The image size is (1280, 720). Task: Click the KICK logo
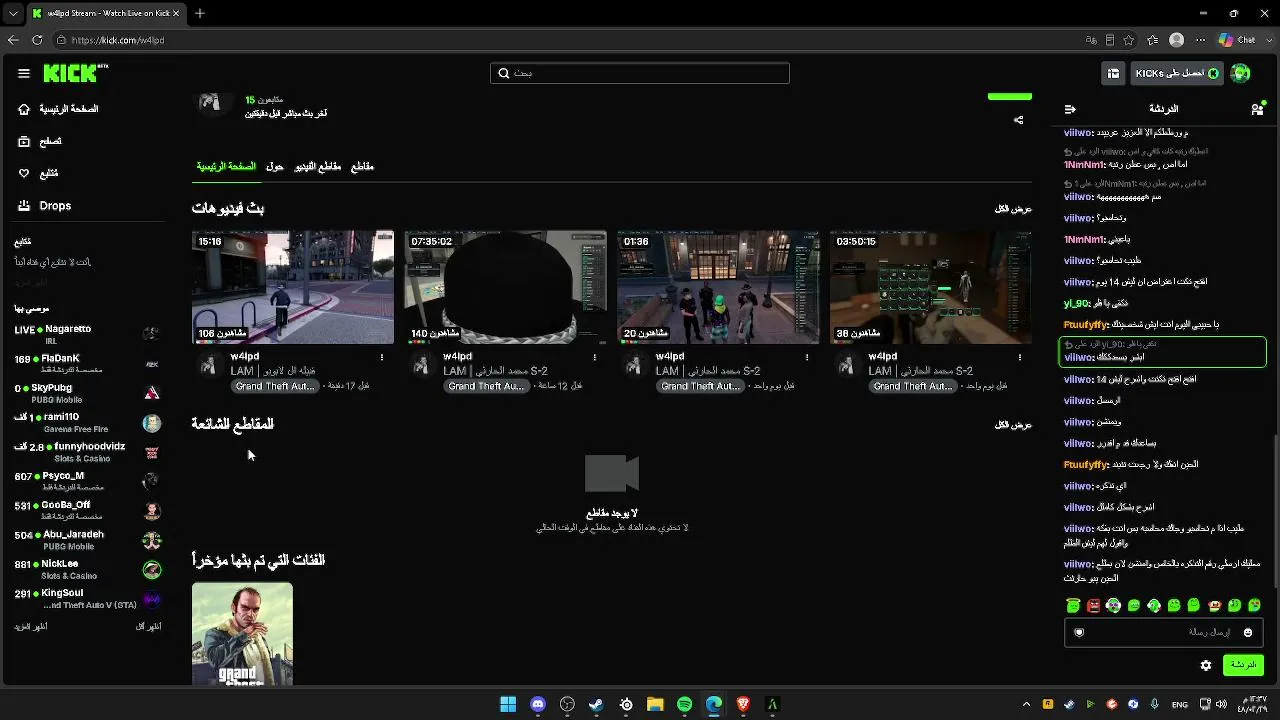[75, 73]
